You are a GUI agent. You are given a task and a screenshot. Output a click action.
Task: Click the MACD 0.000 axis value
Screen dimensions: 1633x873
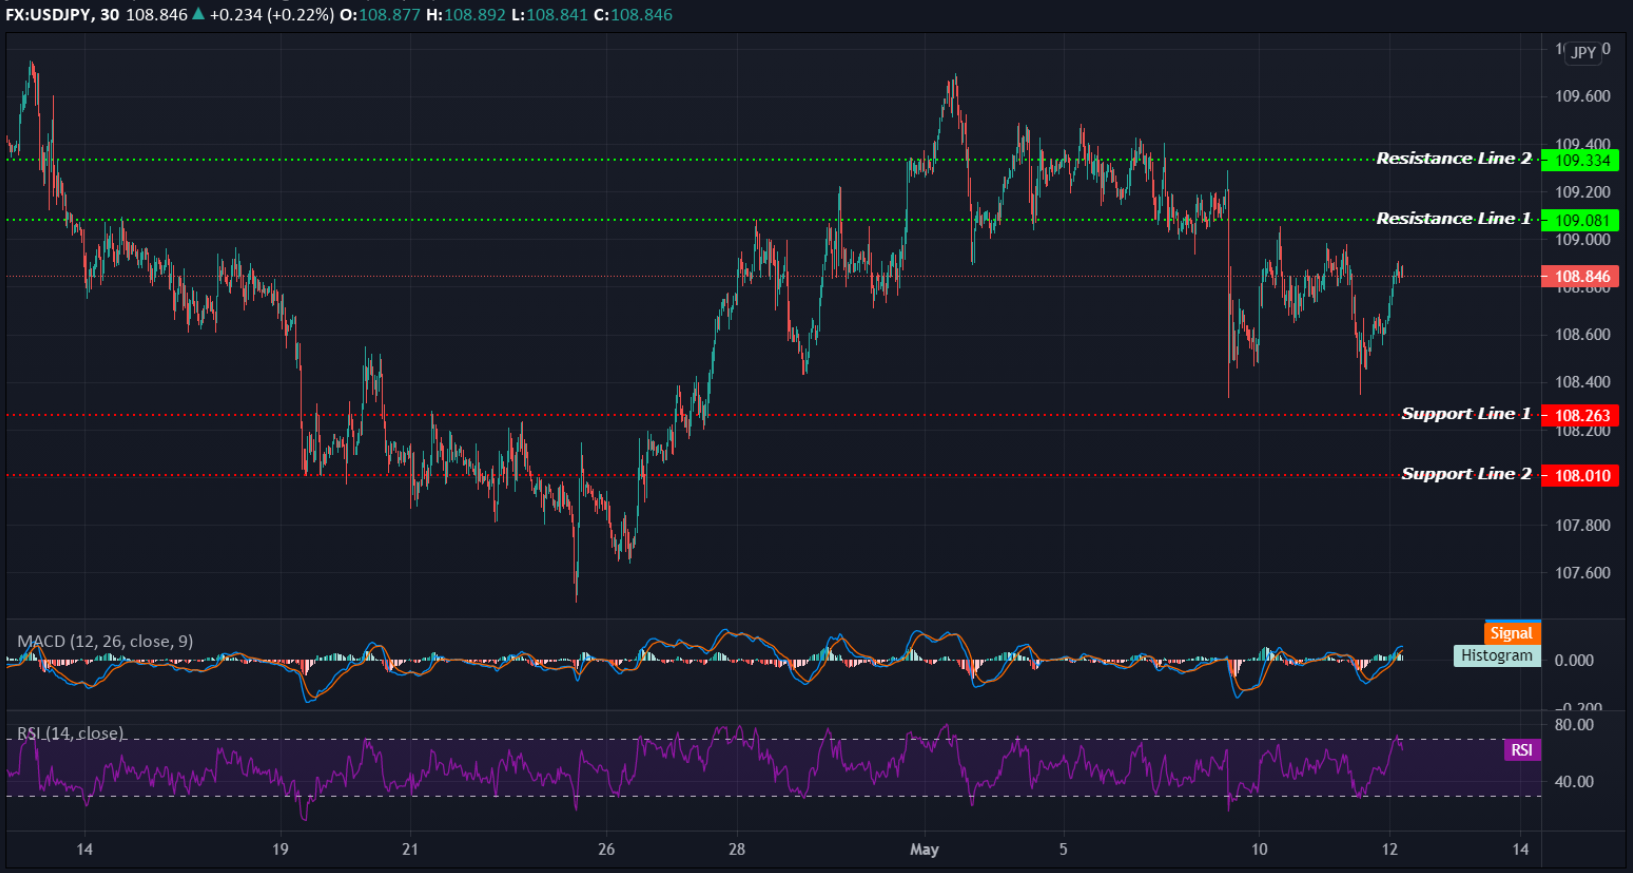1574,660
